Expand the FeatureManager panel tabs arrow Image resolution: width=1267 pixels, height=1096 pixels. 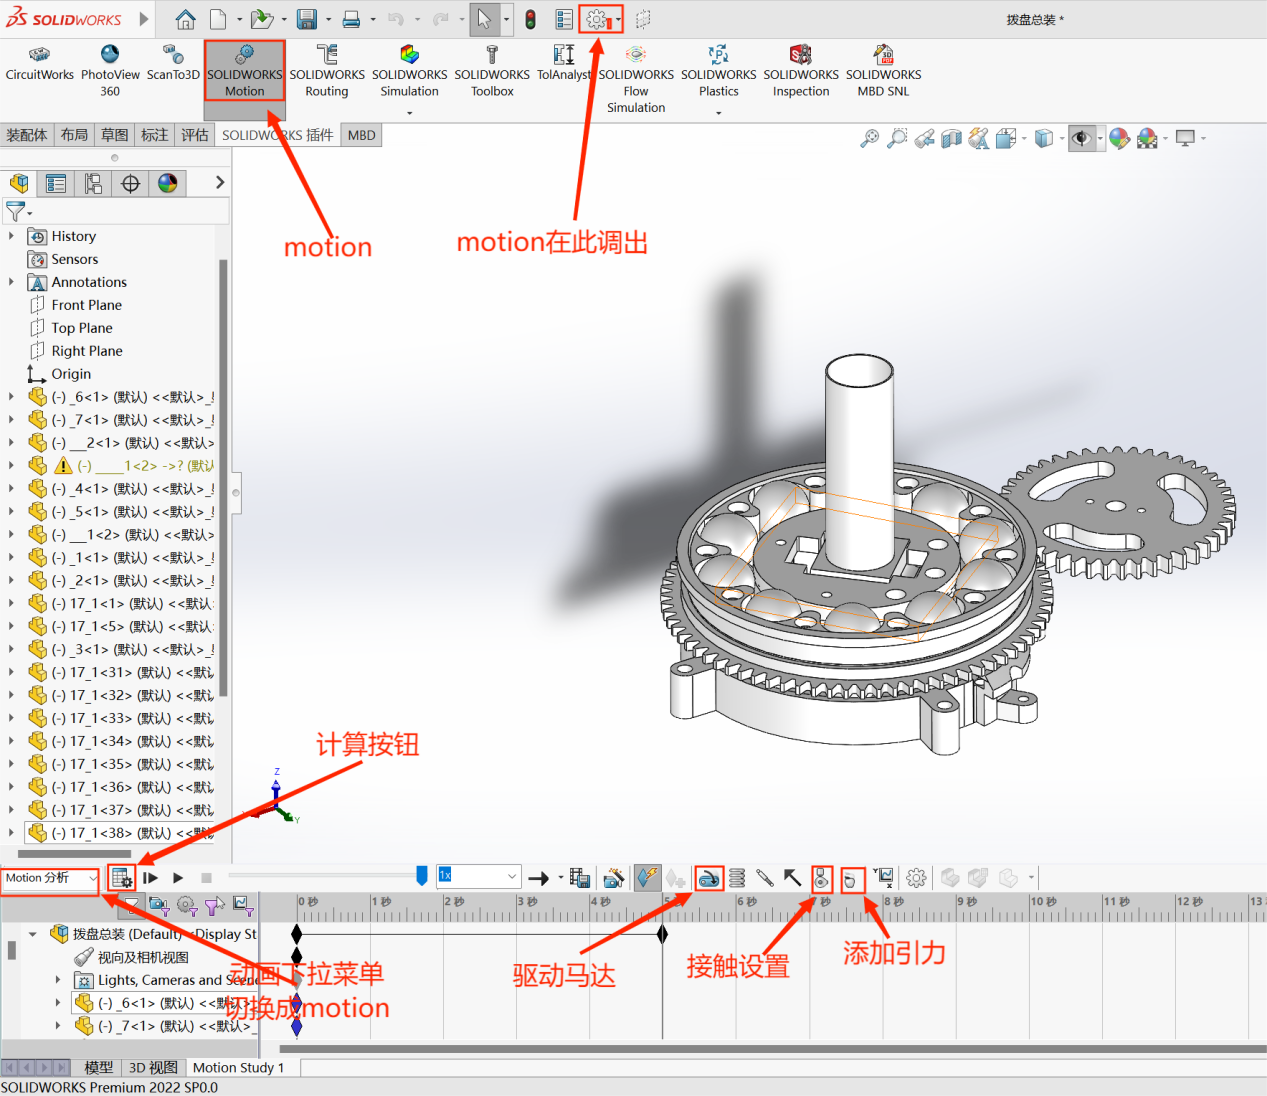coord(220,182)
